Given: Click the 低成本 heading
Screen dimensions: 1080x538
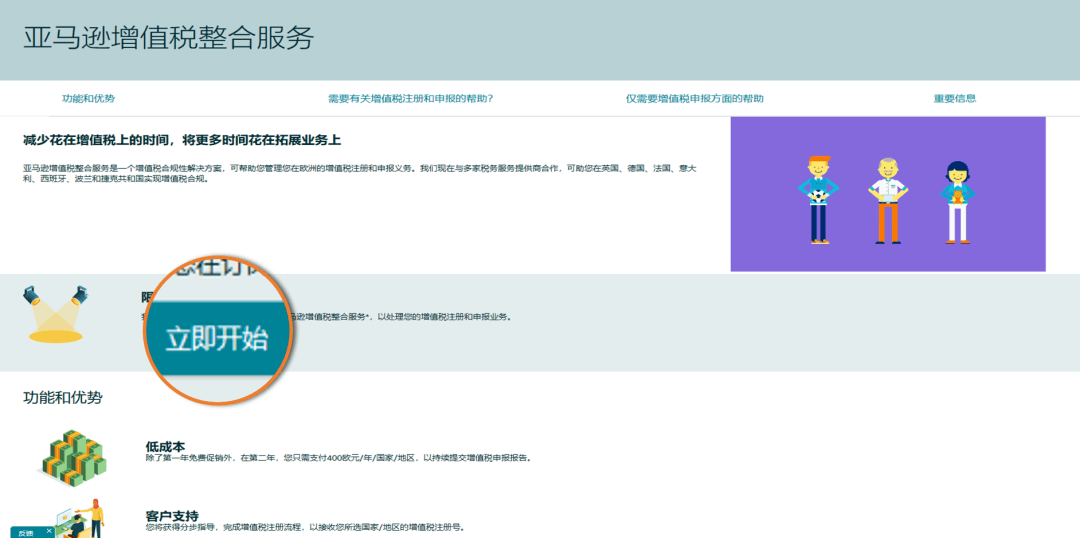Looking at the screenshot, I should tap(165, 446).
